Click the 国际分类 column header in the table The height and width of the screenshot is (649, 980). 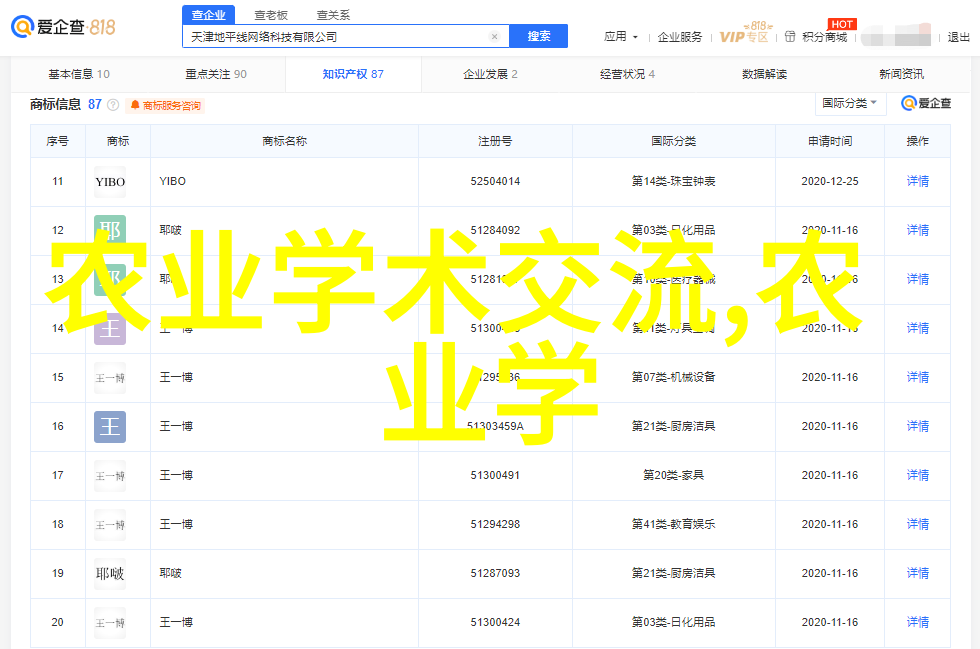click(673, 141)
